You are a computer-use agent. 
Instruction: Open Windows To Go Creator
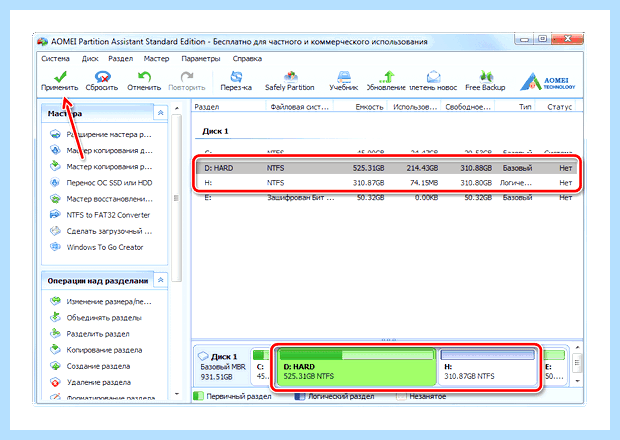96,247
